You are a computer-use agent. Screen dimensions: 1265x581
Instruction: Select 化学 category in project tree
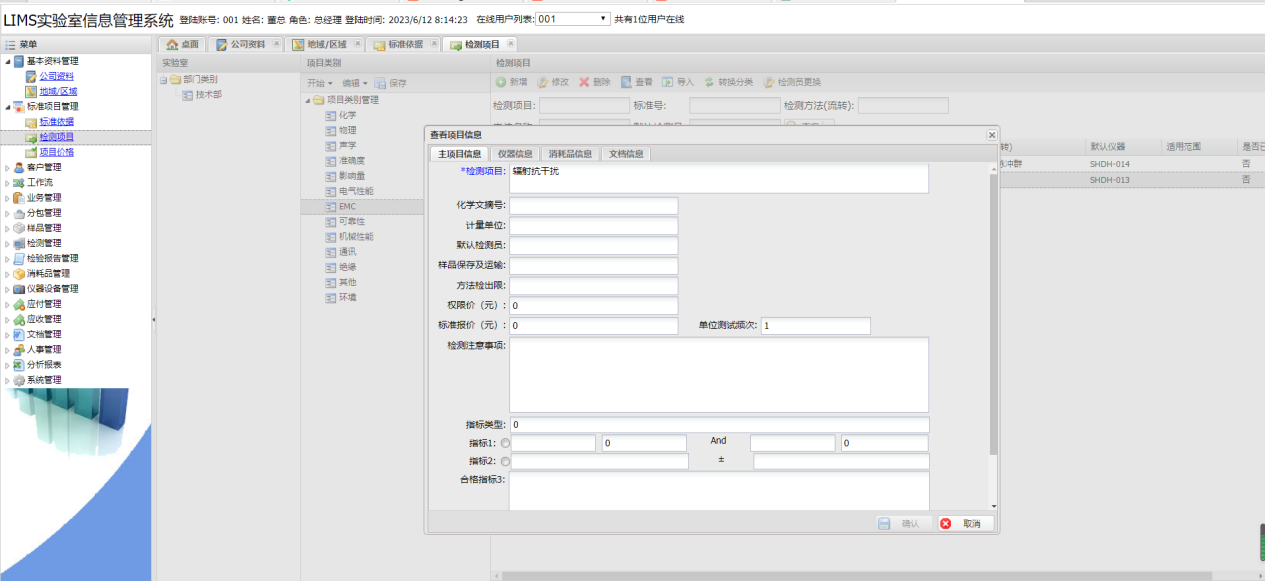coord(347,115)
